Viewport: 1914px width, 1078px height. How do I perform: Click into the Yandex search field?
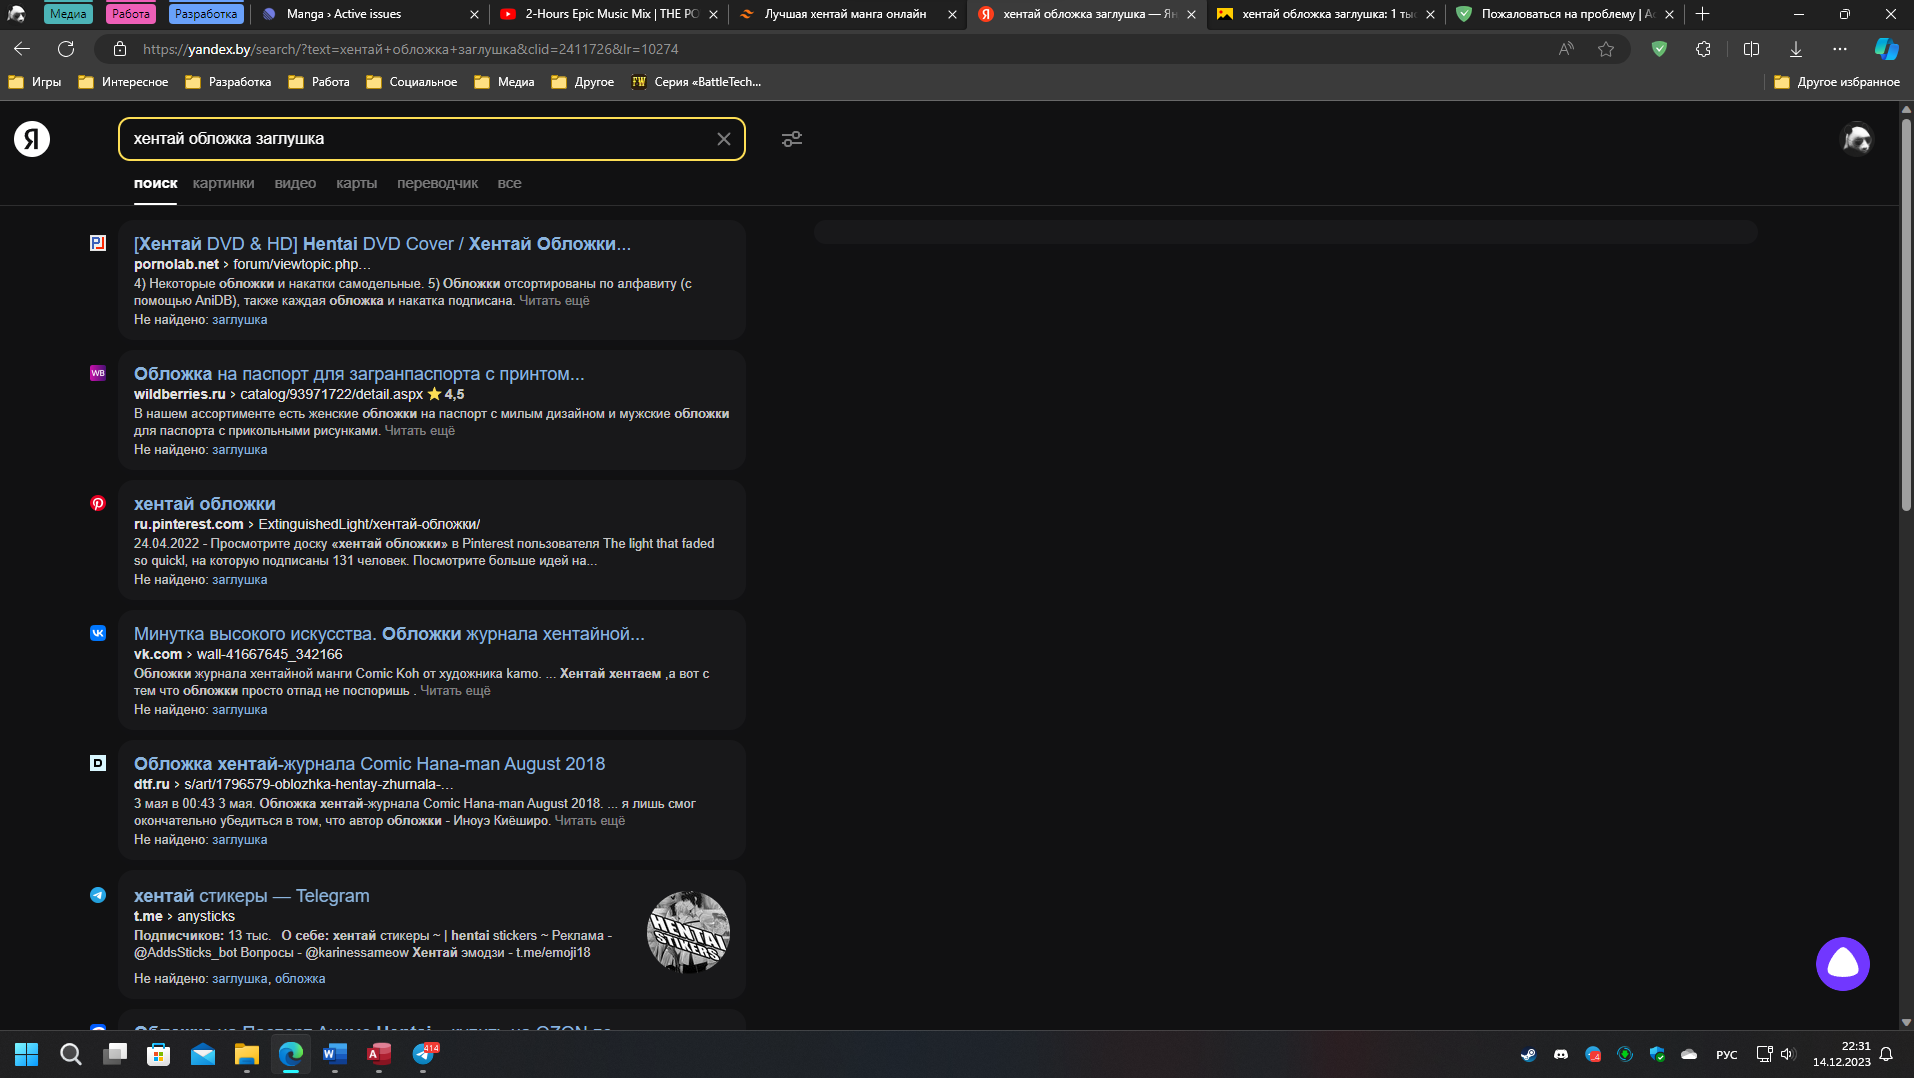415,139
